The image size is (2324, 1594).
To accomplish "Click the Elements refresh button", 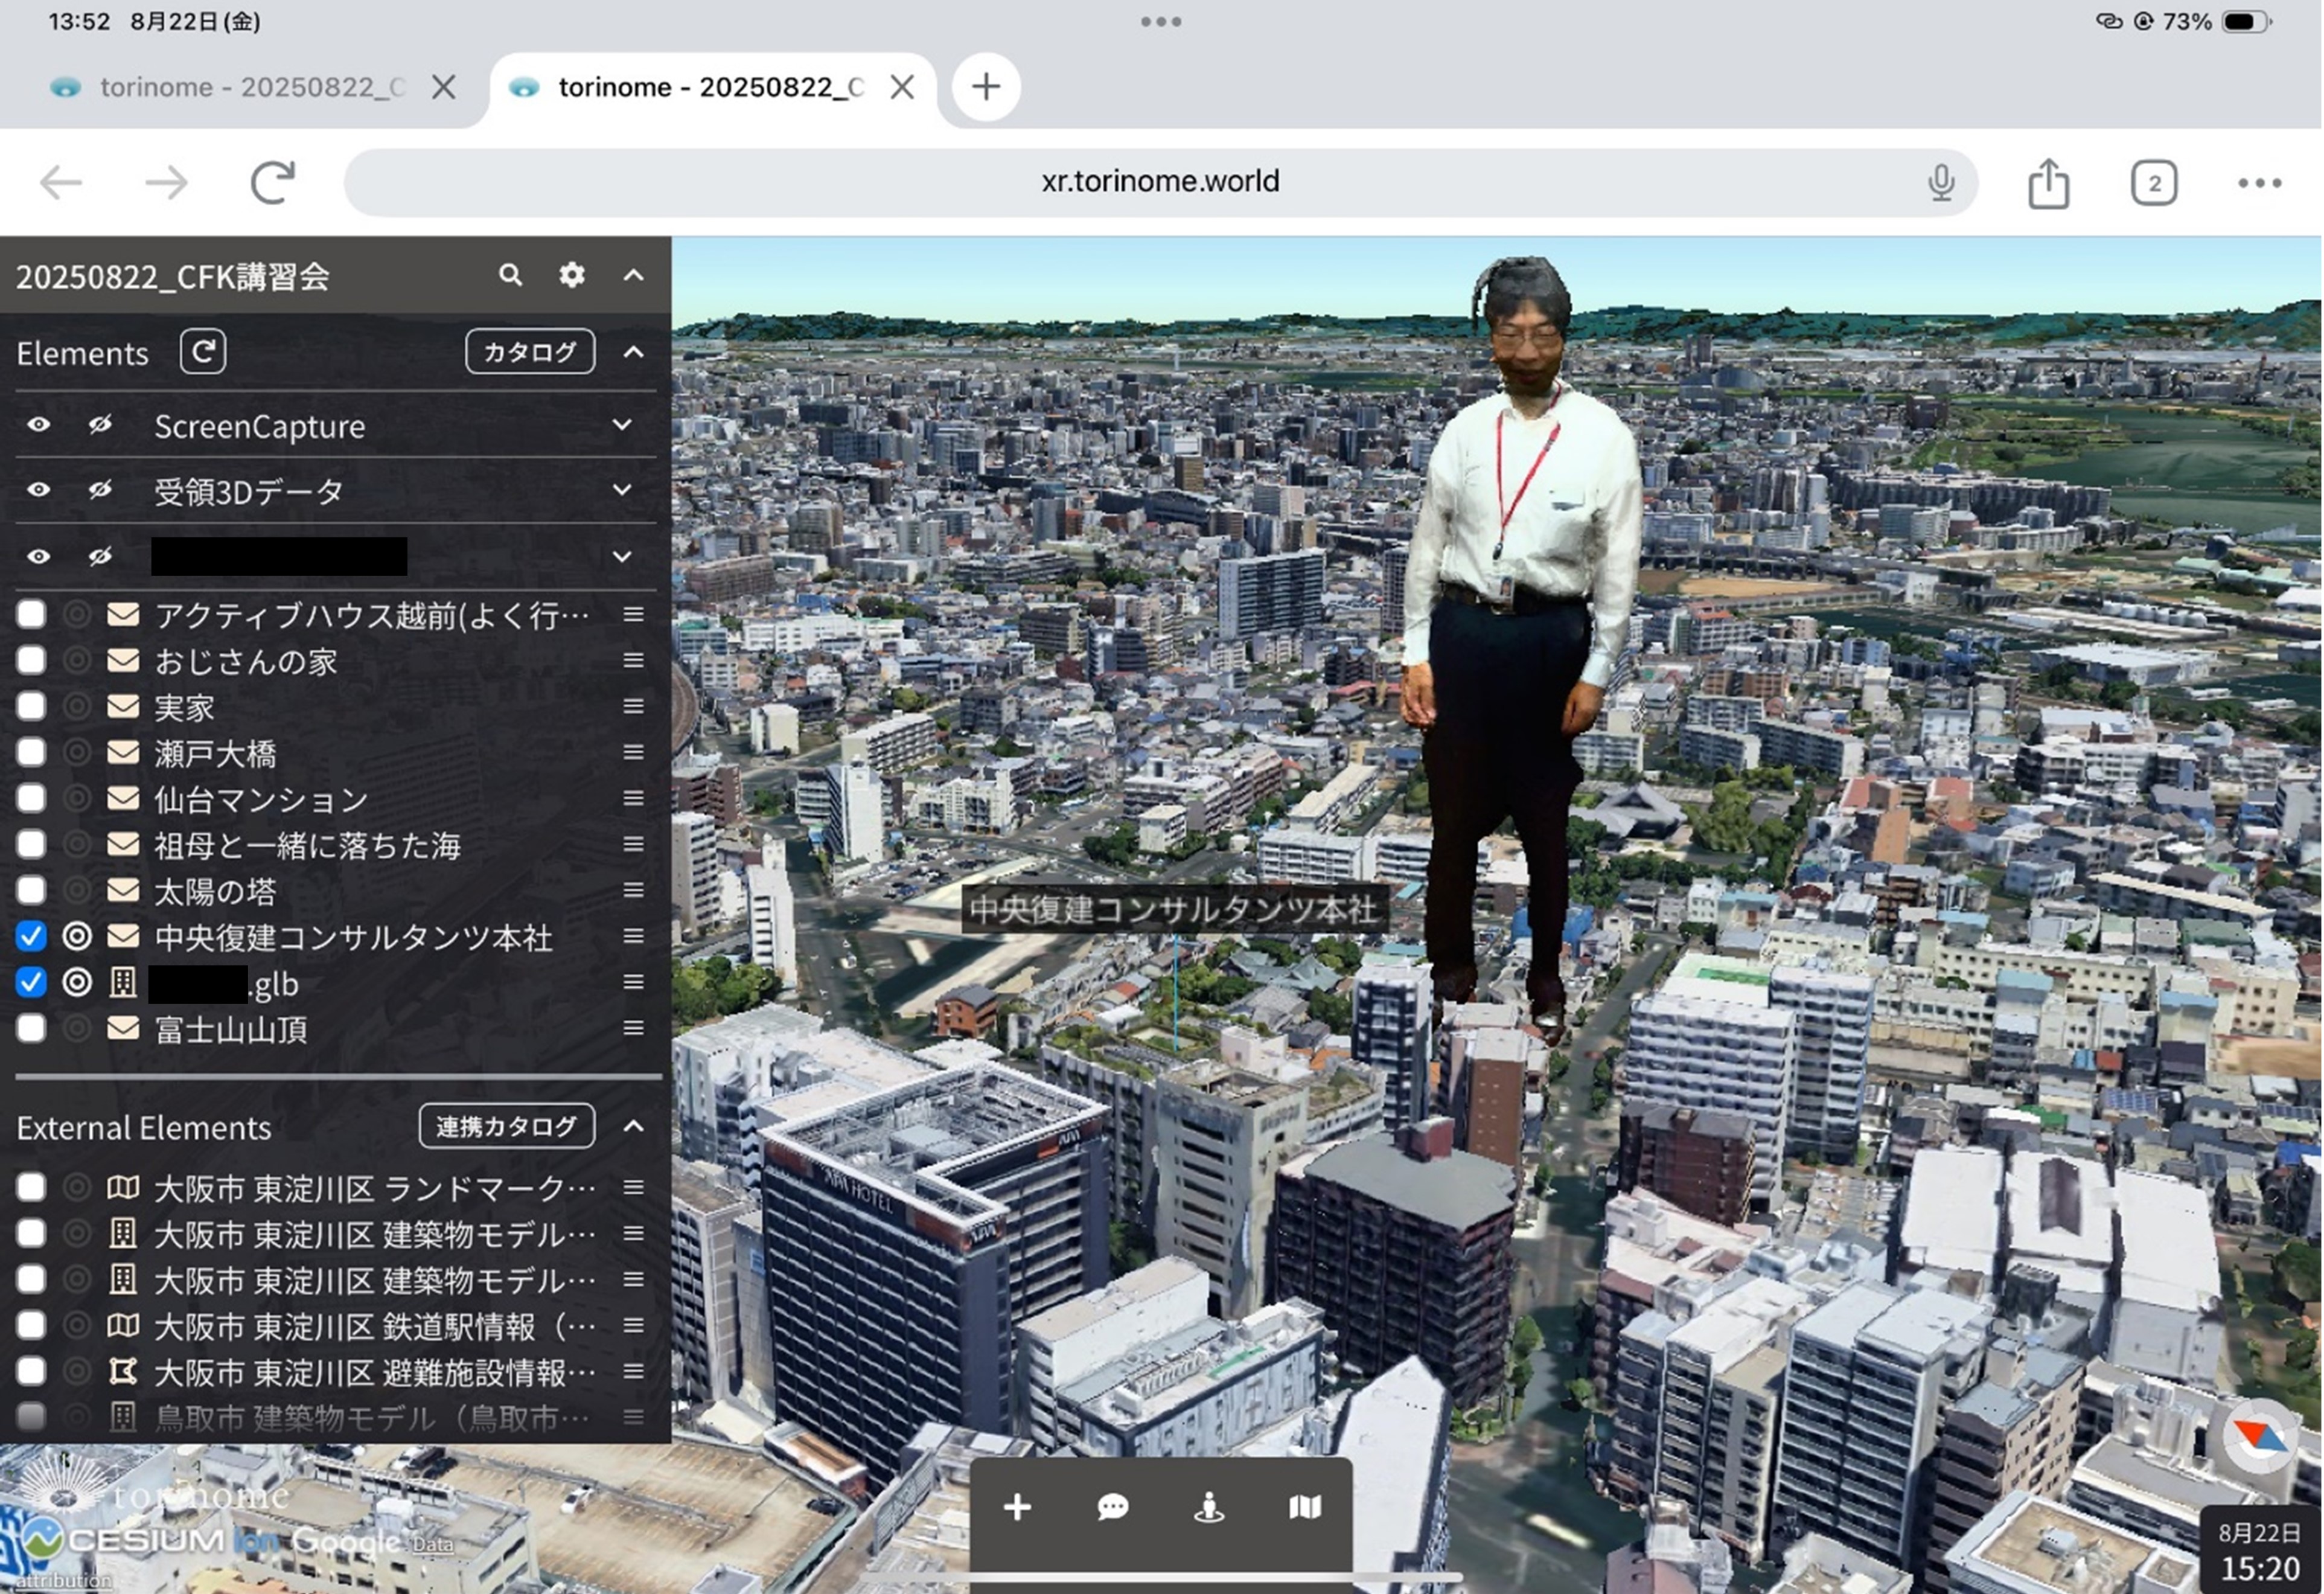I will point(203,352).
